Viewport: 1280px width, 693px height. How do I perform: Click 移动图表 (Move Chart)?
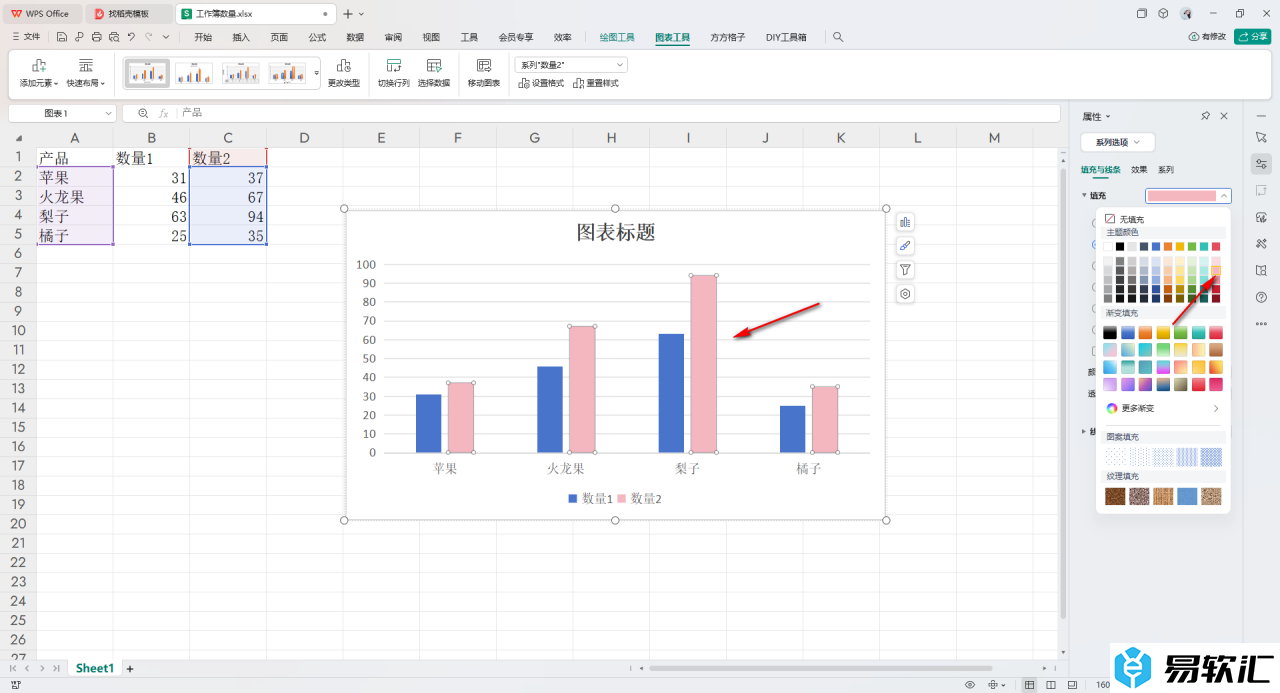click(x=484, y=73)
